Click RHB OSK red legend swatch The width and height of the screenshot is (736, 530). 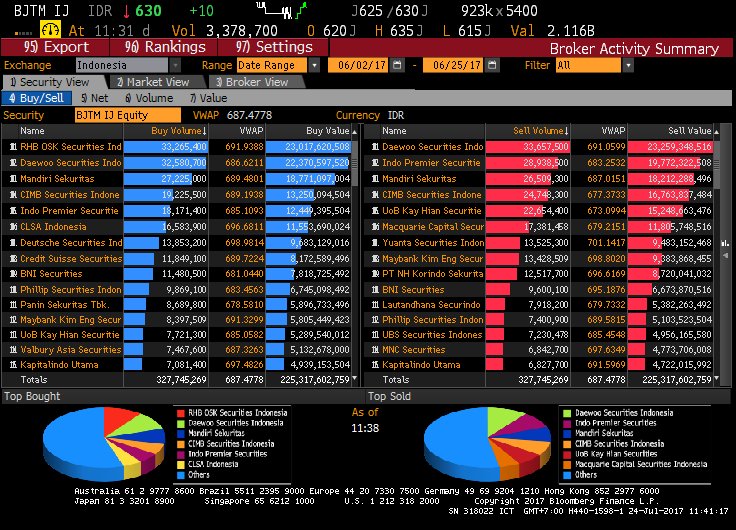tap(180, 412)
